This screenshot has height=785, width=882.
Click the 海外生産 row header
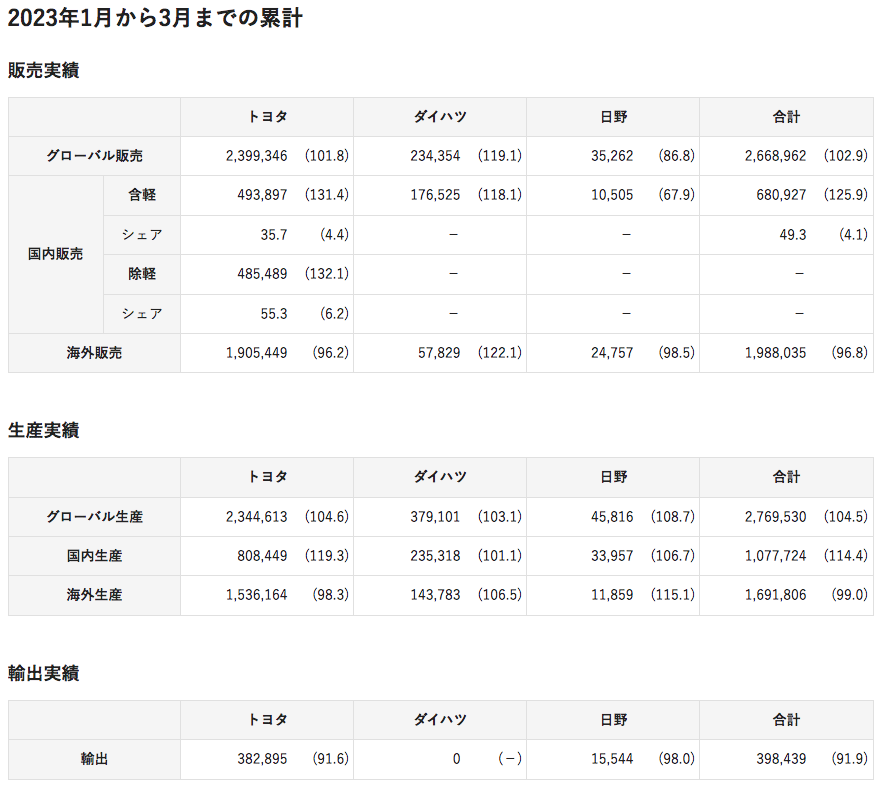[94, 595]
